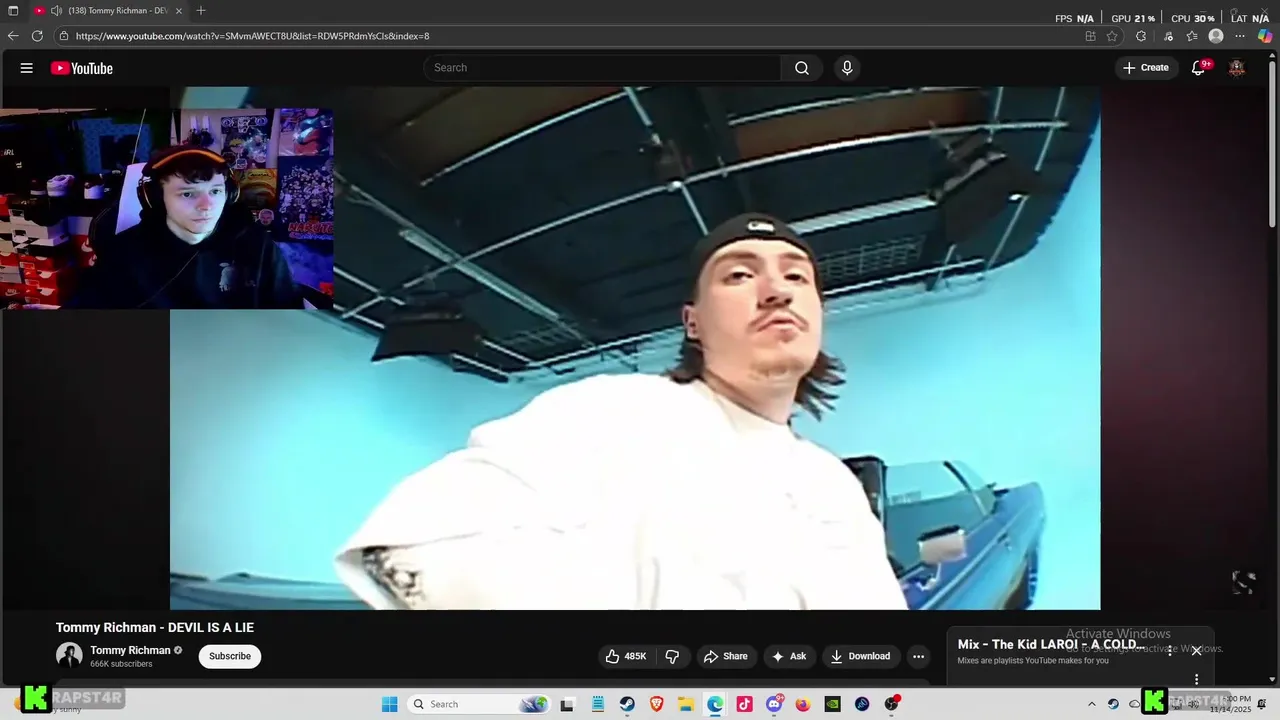Viewport: 1280px width, 720px height.
Task: Open the Mix - The Kid LAROI playlist title
Action: coord(1051,645)
